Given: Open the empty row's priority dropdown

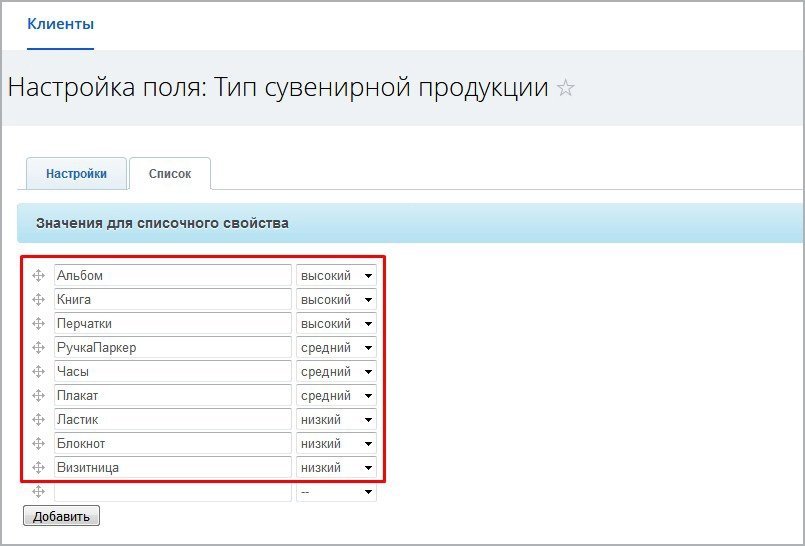Looking at the screenshot, I should (x=336, y=492).
